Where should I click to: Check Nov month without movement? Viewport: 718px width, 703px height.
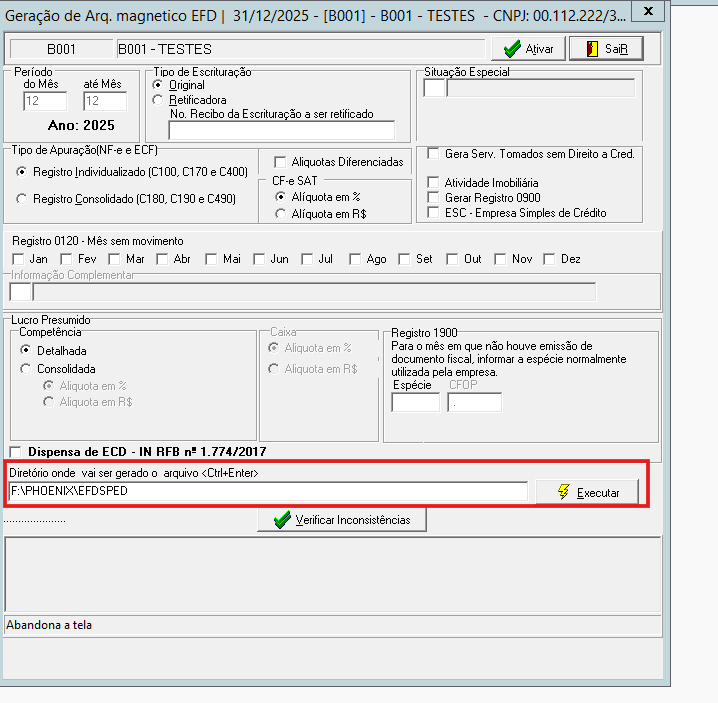[x=500, y=259]
